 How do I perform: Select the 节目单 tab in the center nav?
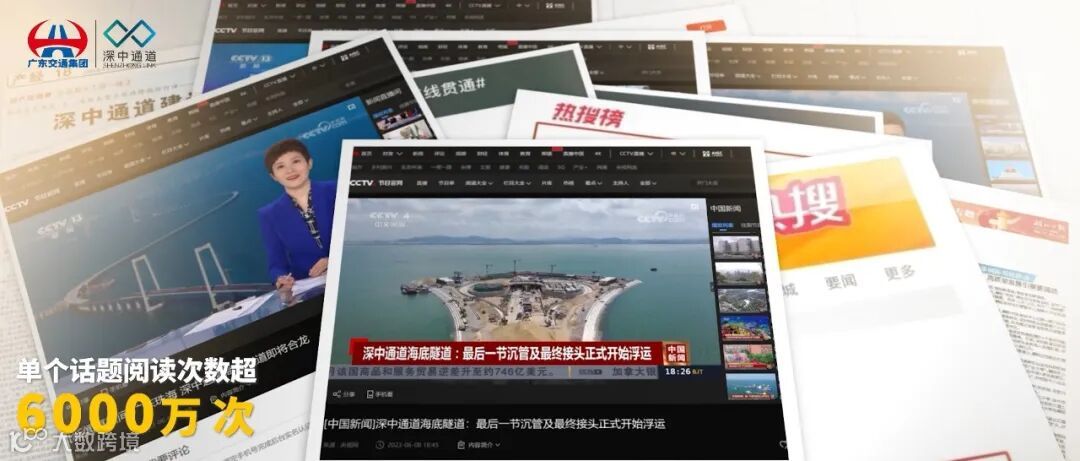(446, 183)
